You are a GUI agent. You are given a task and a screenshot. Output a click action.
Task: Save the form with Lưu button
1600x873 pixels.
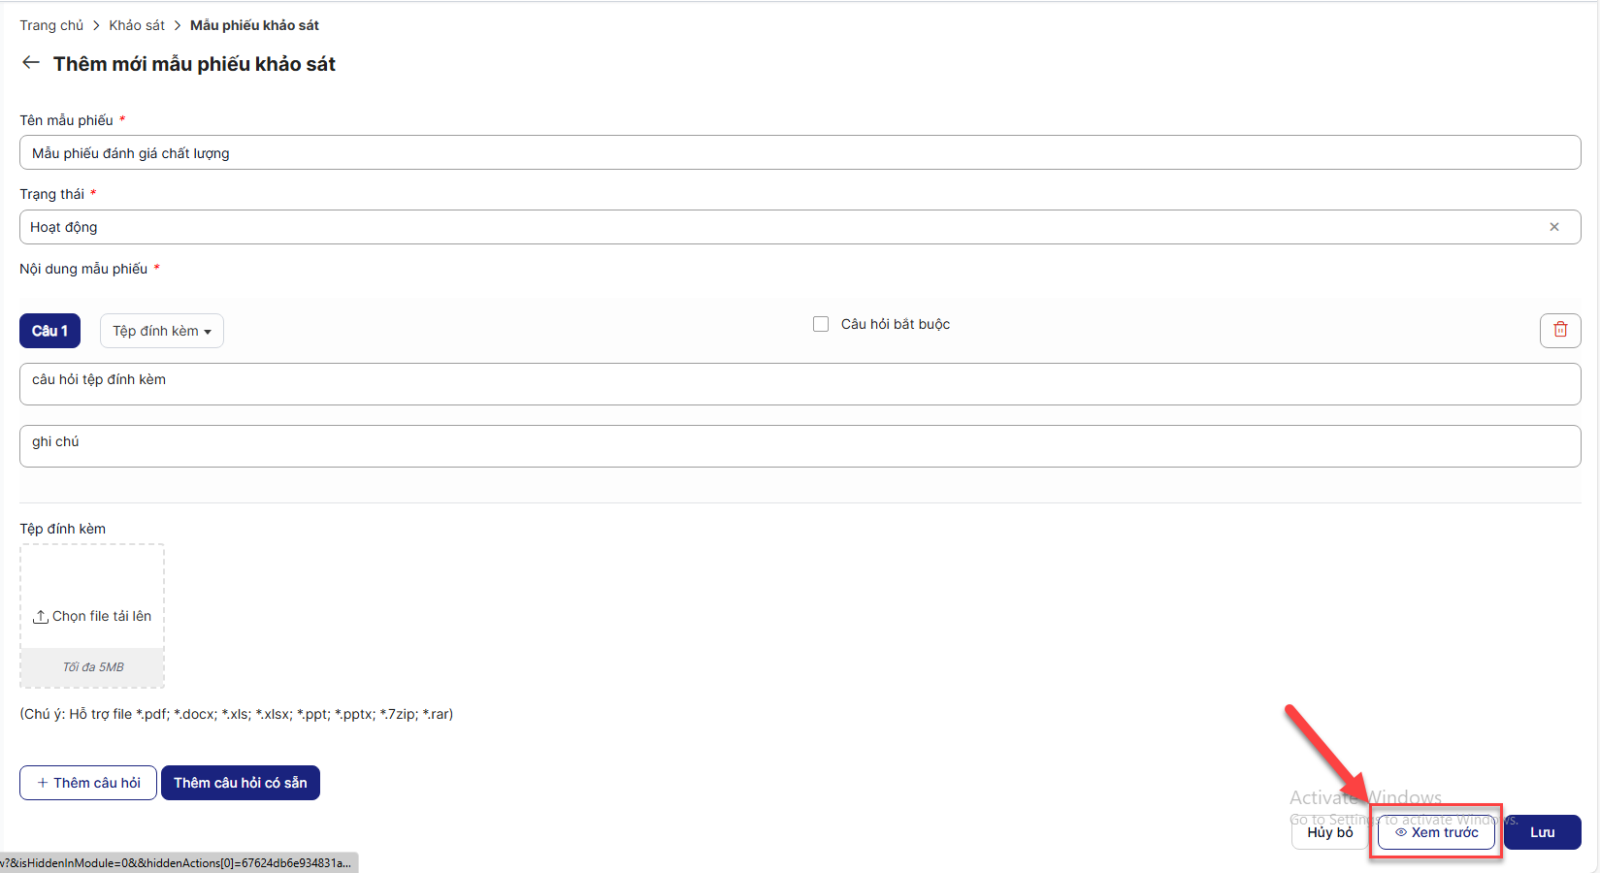tap(1541, 832)
